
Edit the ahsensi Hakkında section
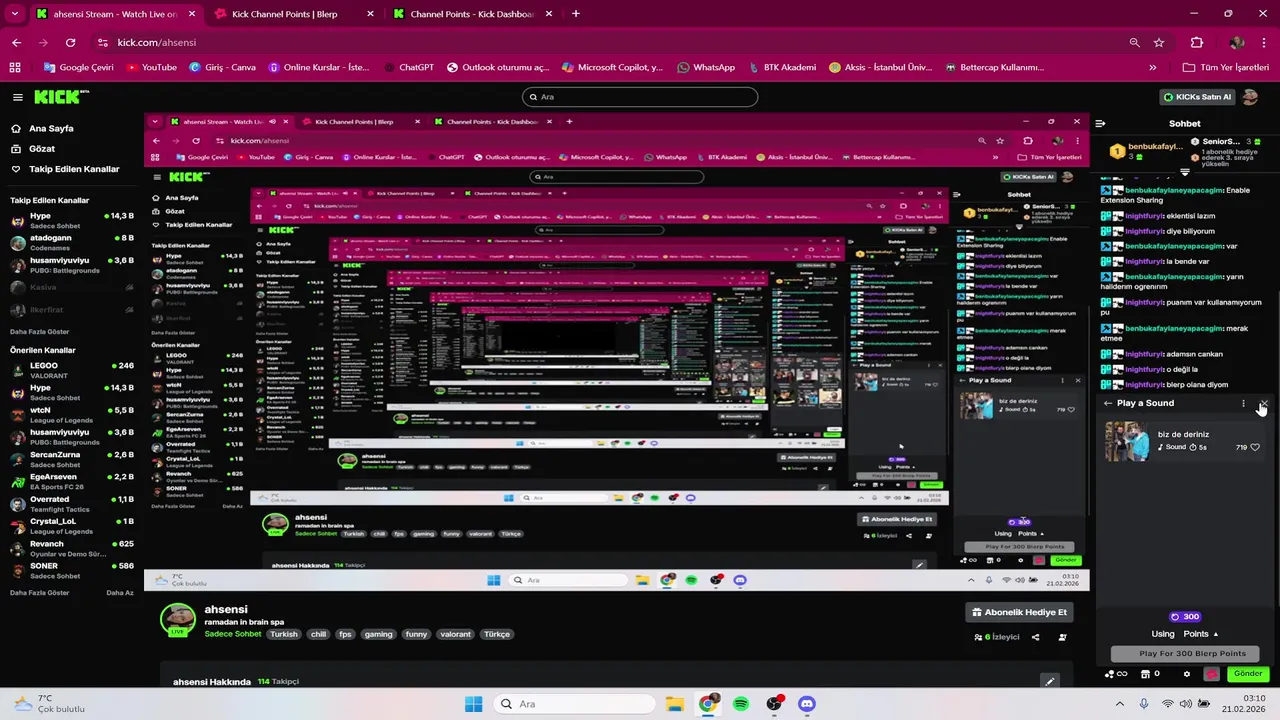(x=1049, y=681)
